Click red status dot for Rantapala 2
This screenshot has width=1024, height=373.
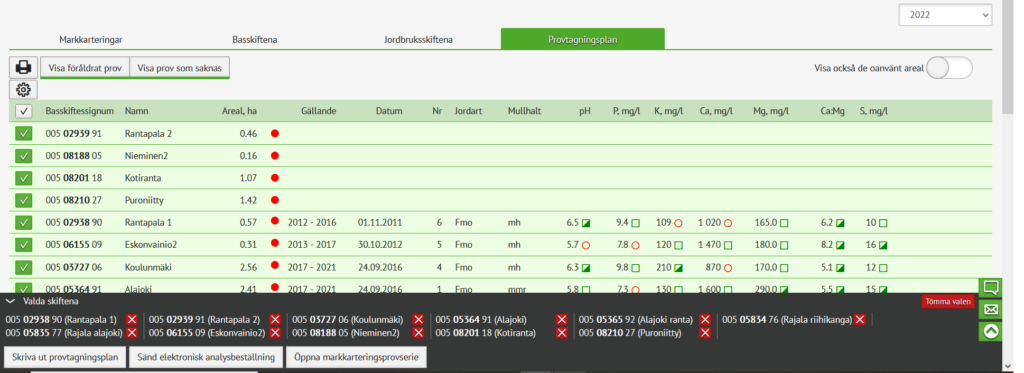click(x=275, y=133)
